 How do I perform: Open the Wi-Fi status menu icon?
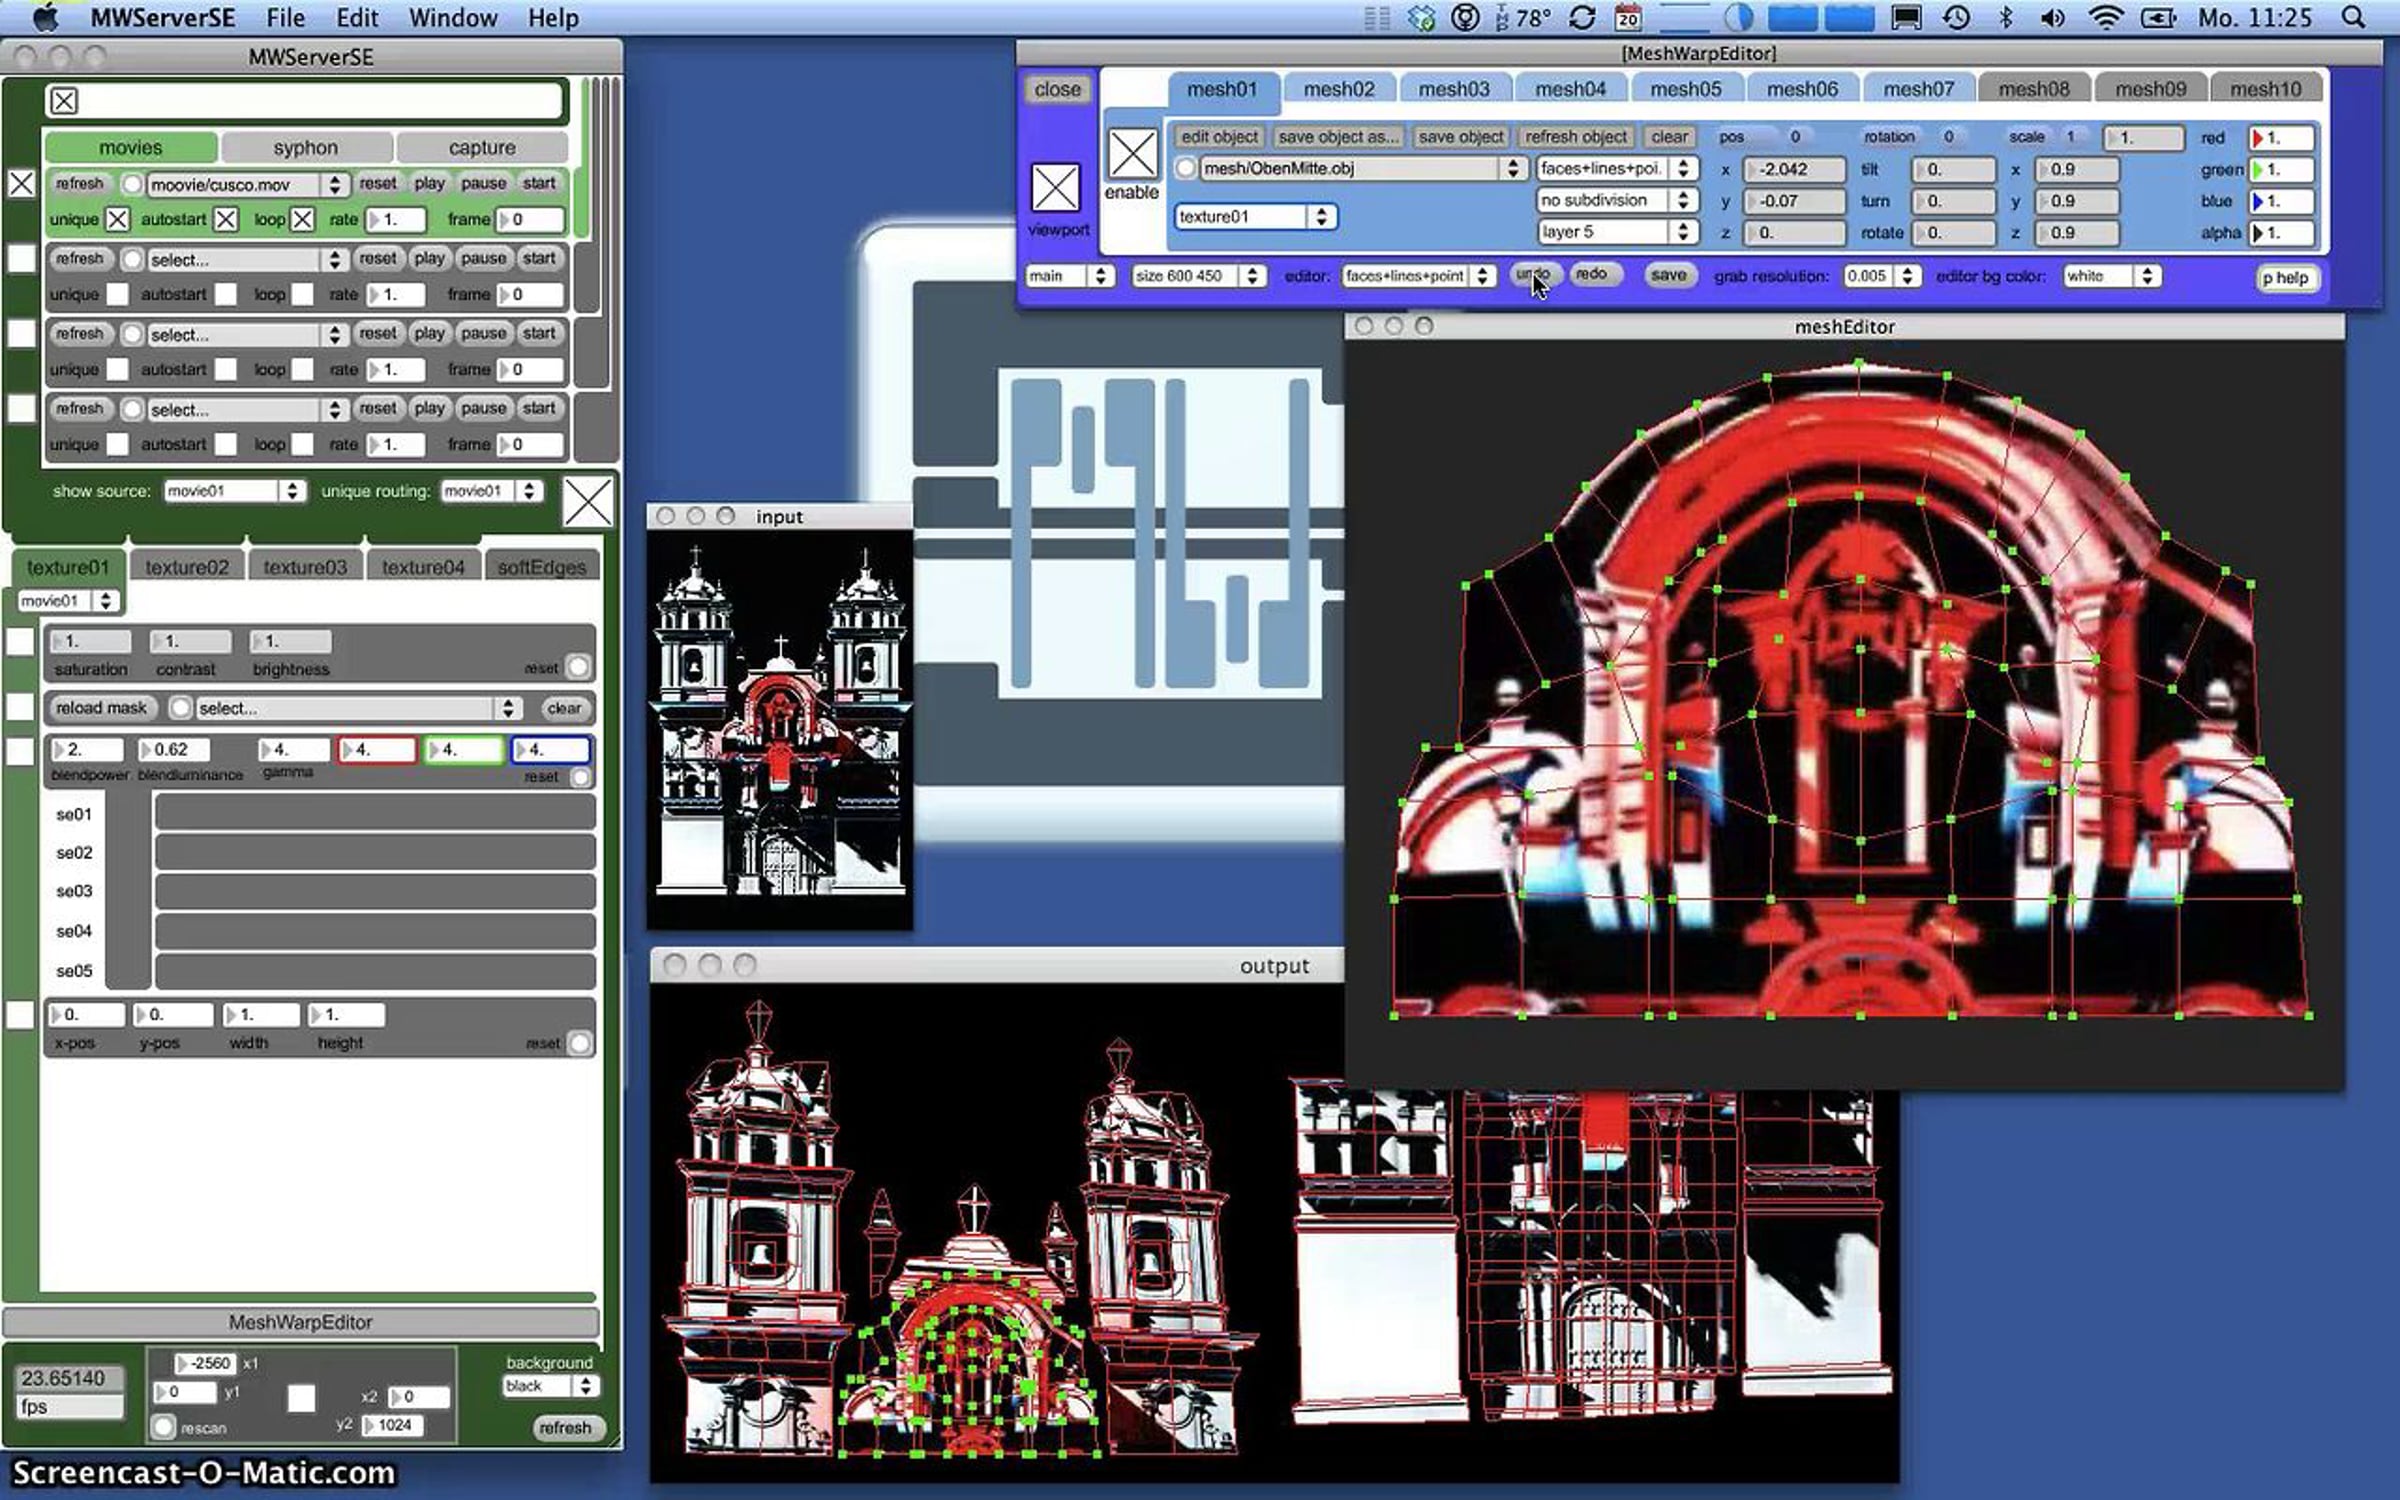tap(2105, 18)
